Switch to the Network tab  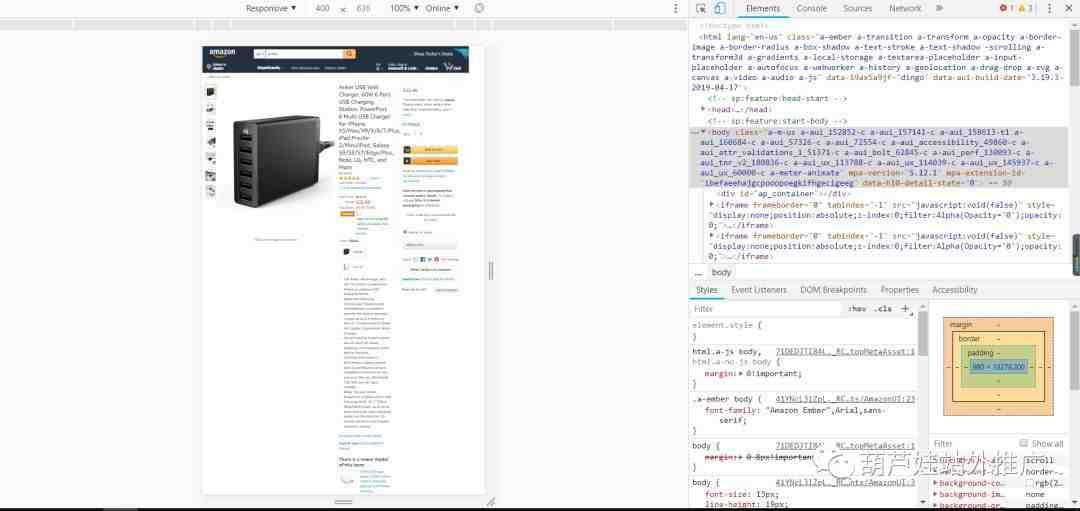click(x=905, y=8)
